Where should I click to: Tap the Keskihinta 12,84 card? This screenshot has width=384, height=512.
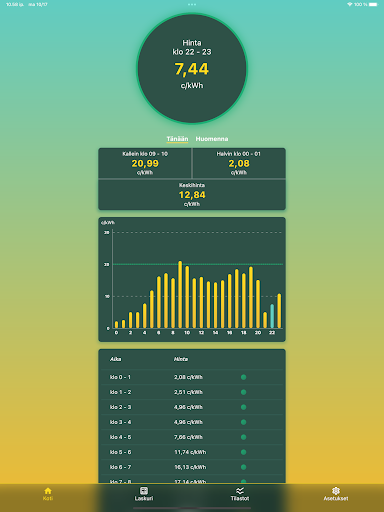pyautogui.click(x=192, y=195)
